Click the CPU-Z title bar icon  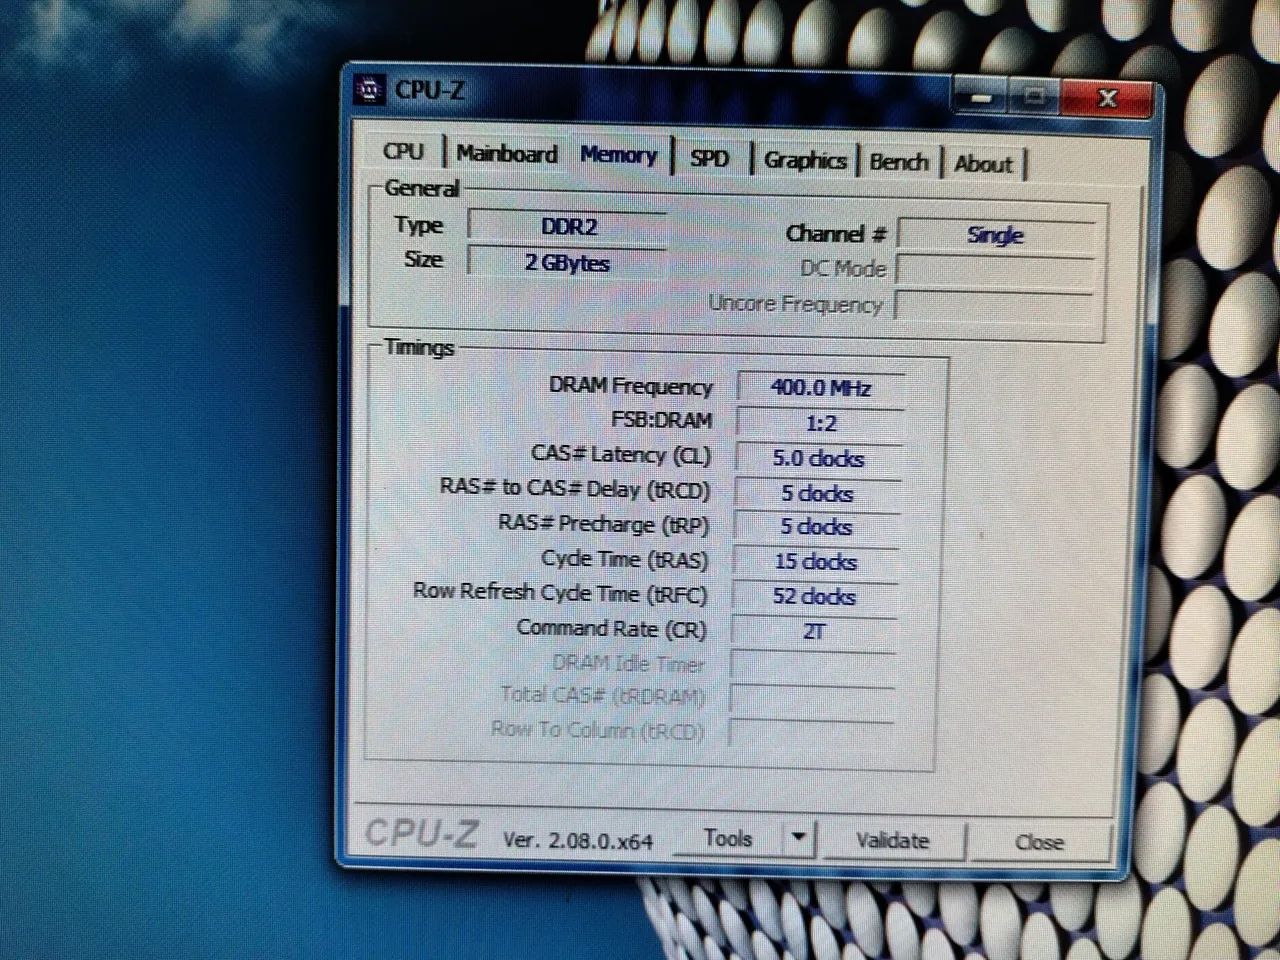click(x=369, y=90)
